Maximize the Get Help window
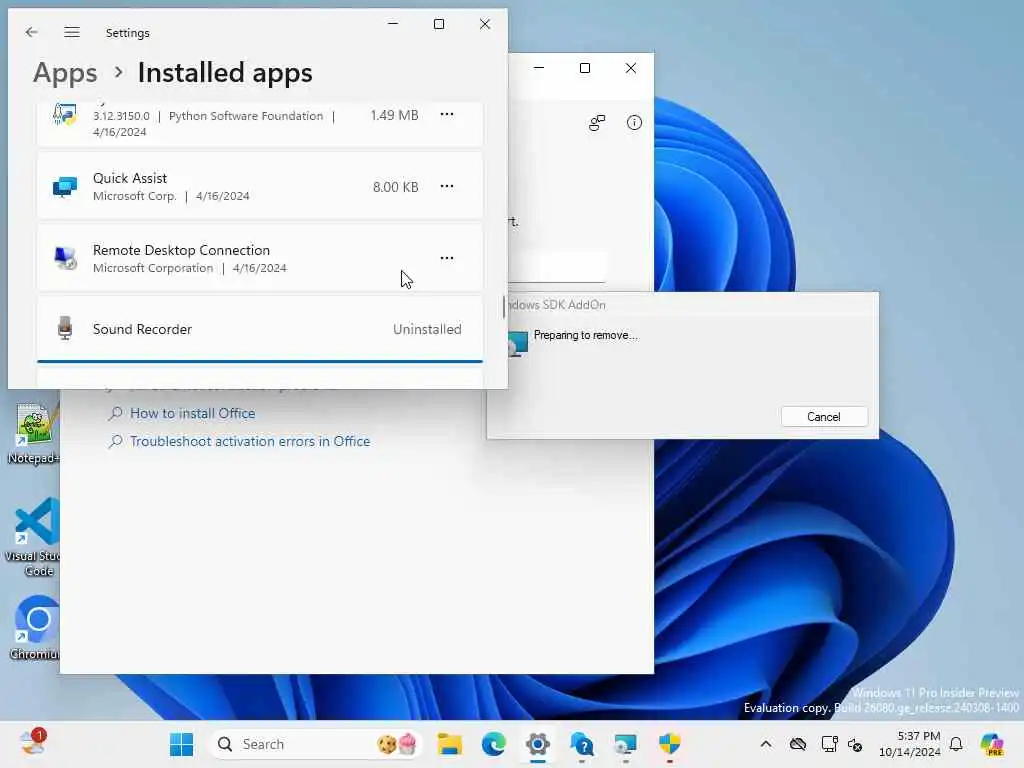The image size is (1024, 768). pyautogui.click(x=585, y=68)
